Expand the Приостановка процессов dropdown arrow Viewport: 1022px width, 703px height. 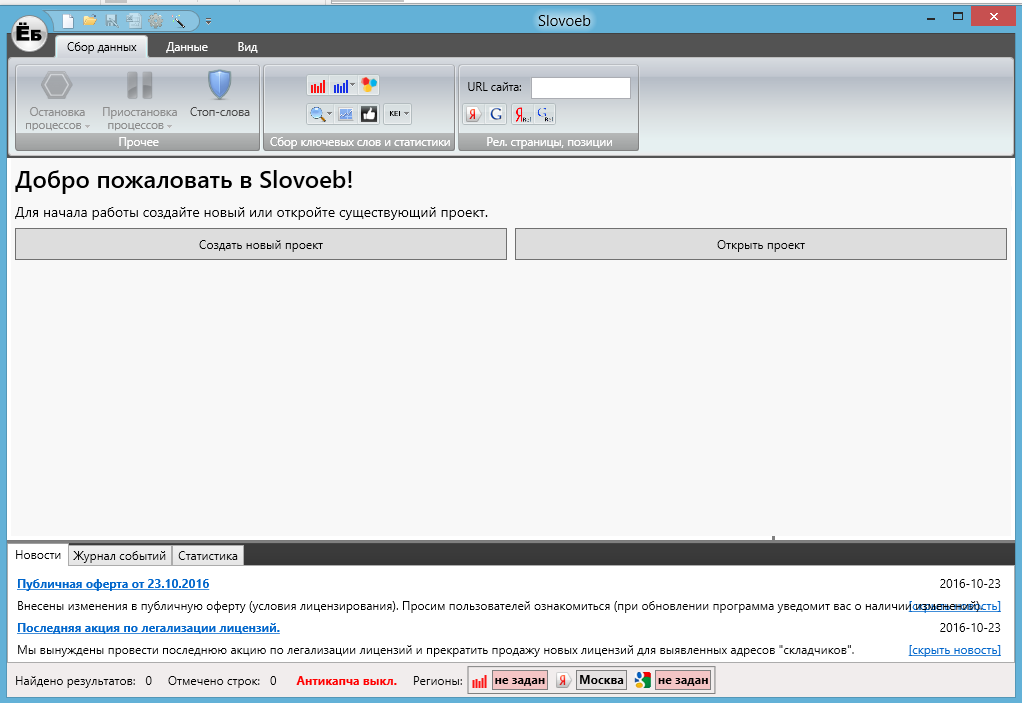tap(169, 126)
